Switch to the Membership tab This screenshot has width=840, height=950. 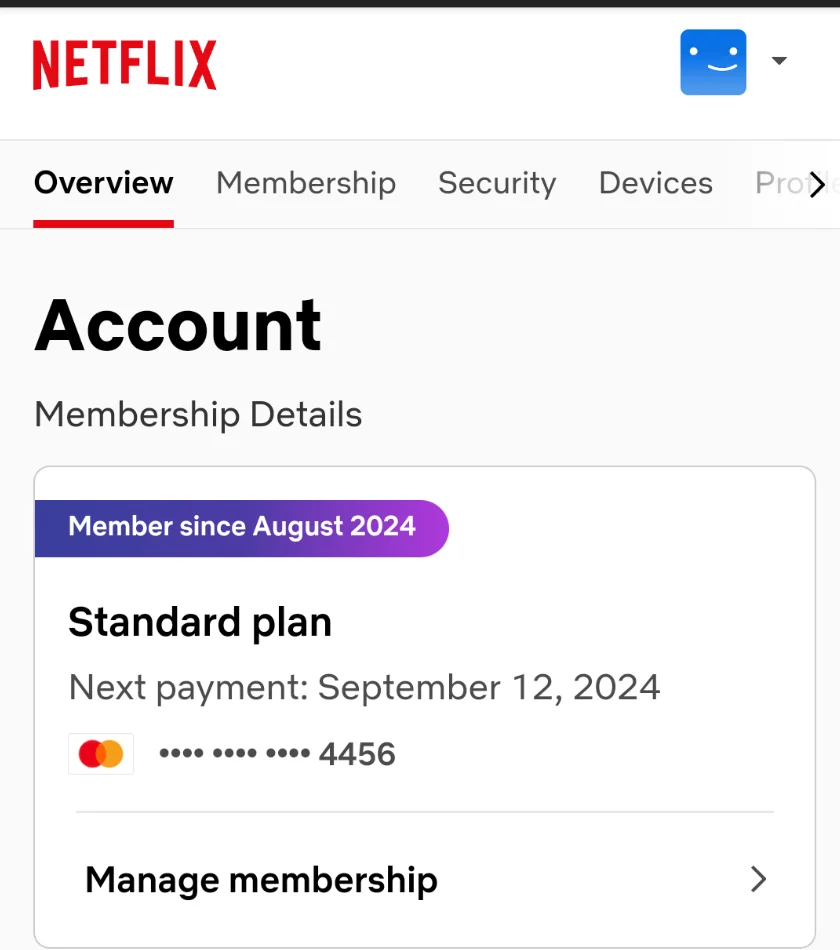pos(306,183)
